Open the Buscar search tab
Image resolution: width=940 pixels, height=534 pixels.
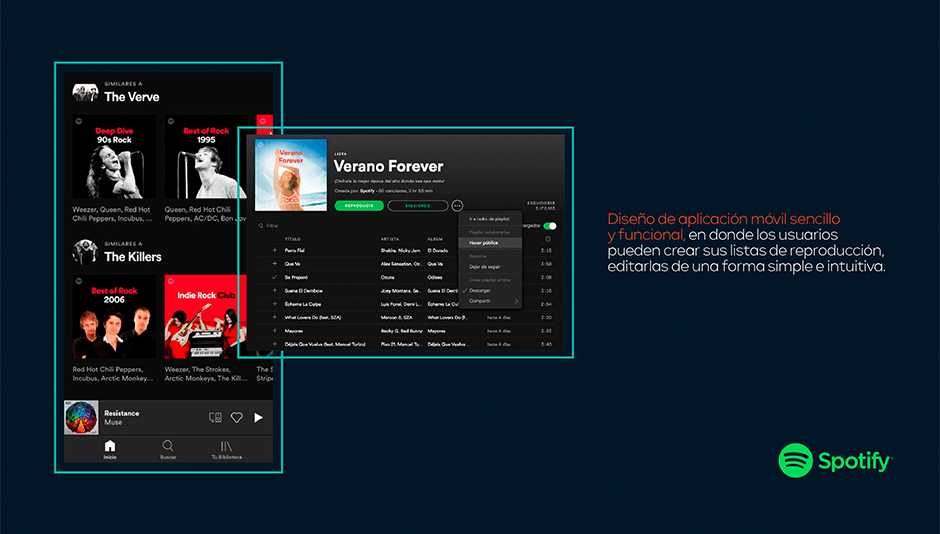(168, 449)
